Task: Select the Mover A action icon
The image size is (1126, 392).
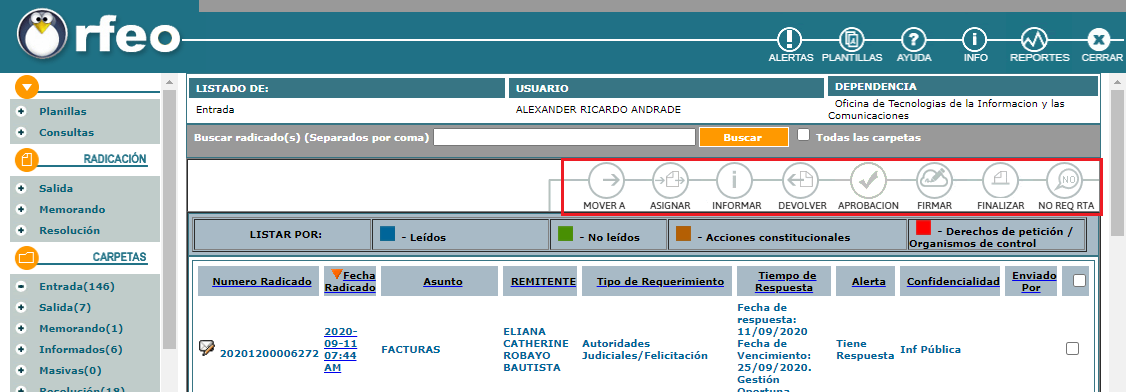Action: (607, 181)
